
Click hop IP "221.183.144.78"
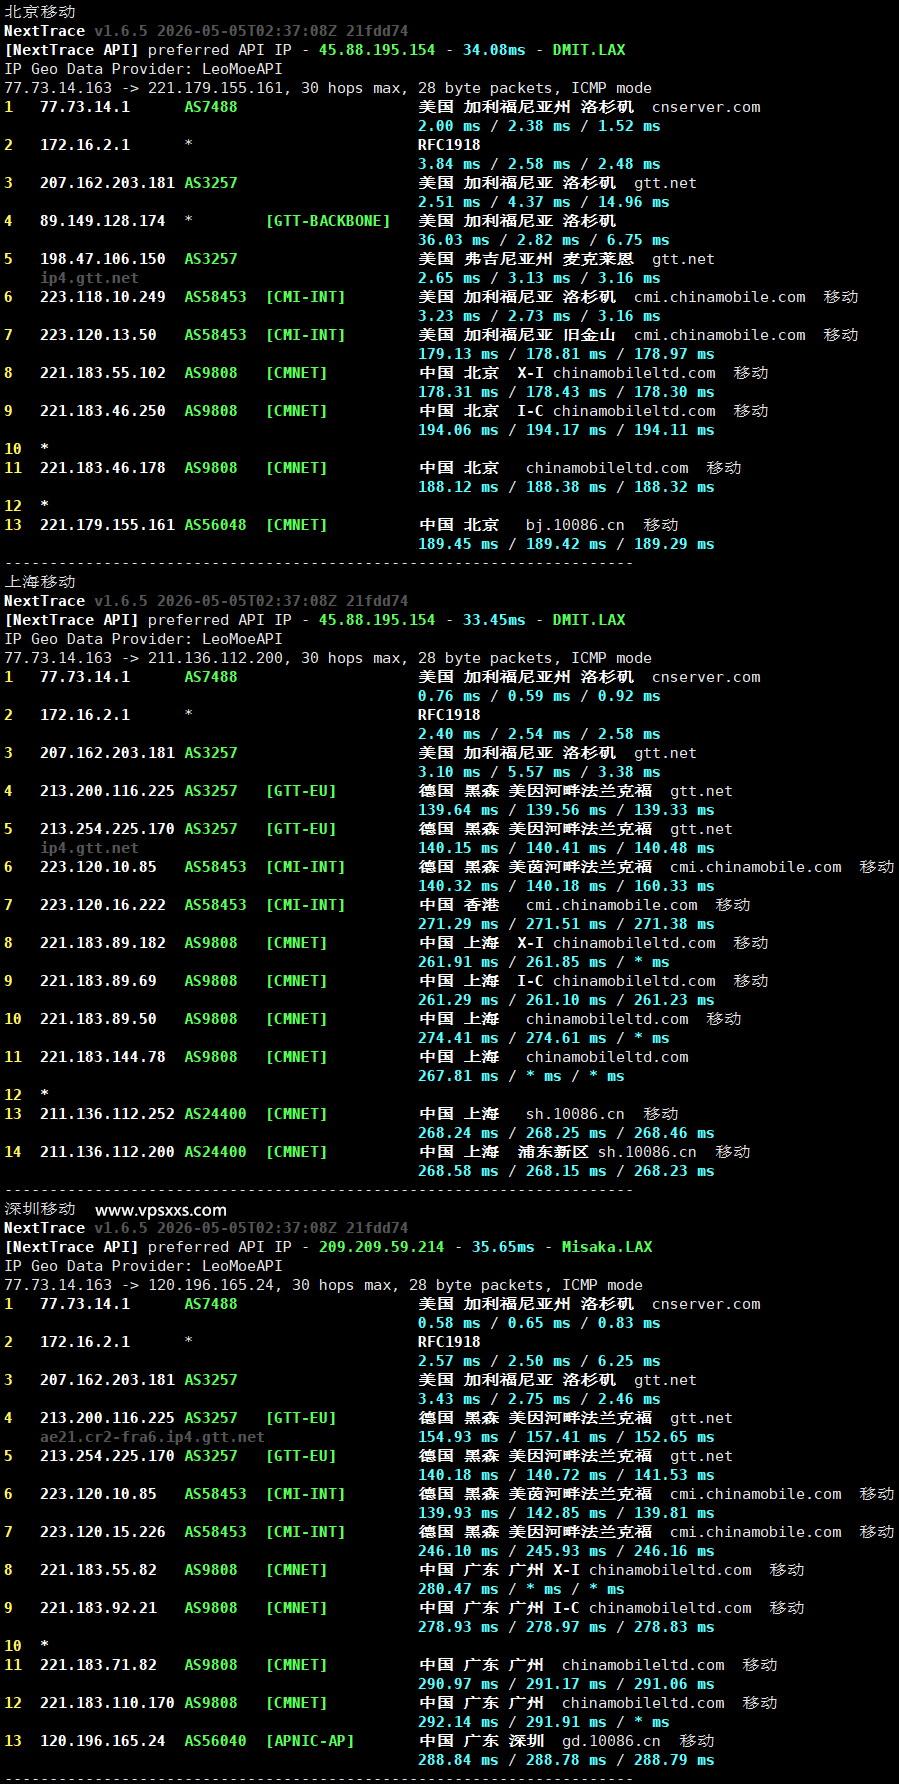103,1056
